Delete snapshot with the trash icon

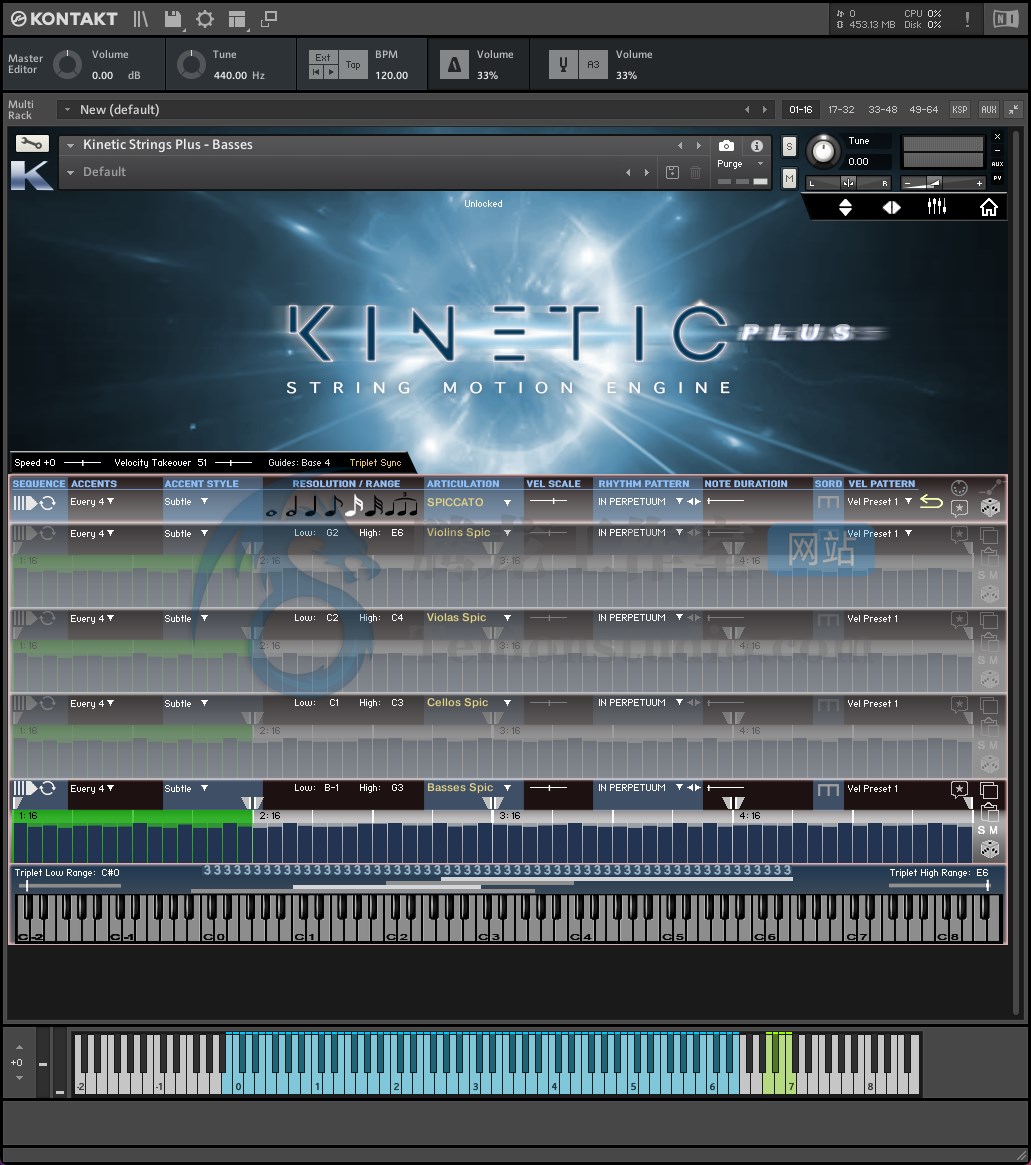point(695,172)
